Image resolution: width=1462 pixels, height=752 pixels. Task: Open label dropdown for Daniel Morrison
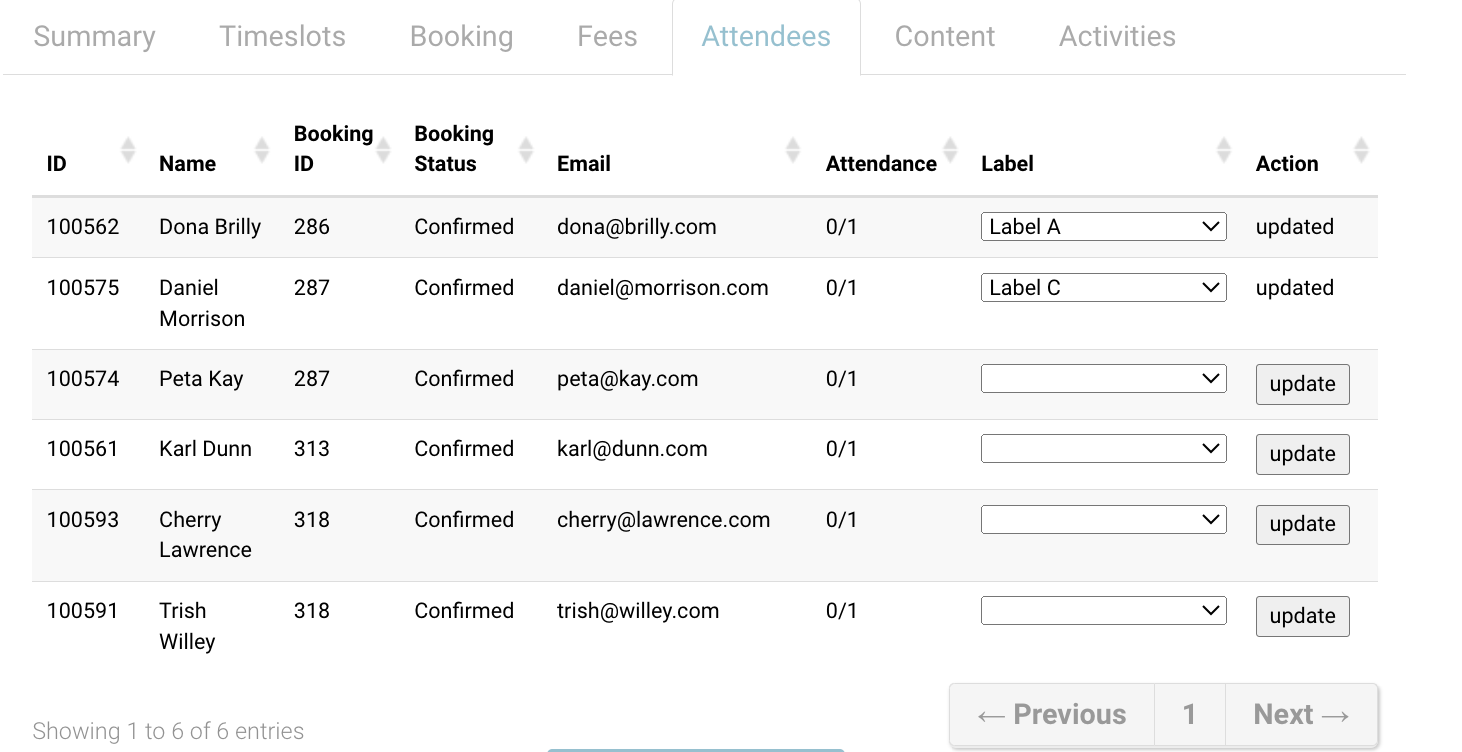[1103, 288]
